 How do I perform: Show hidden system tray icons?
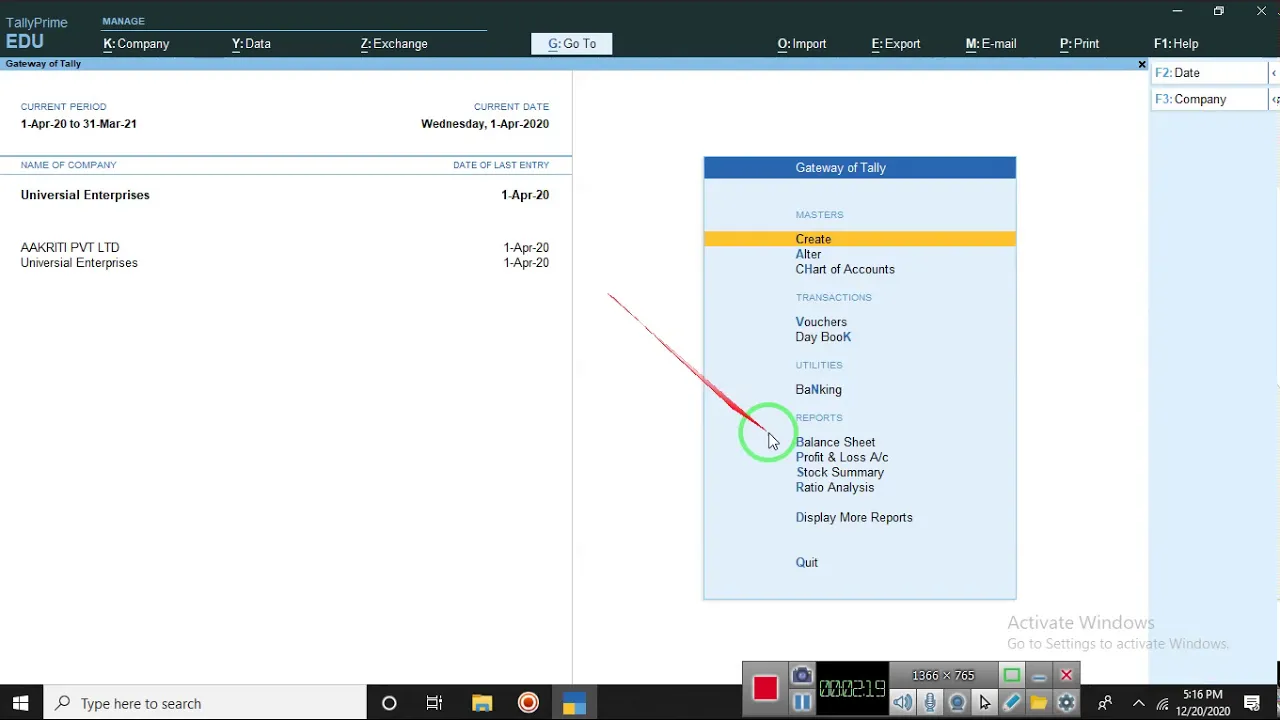[x=1138, y=703]
